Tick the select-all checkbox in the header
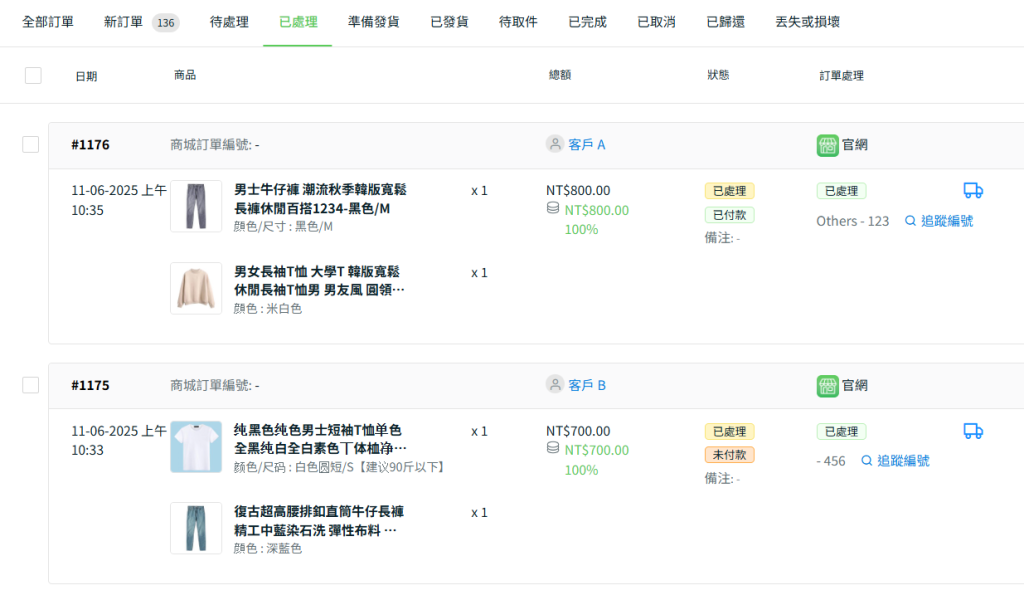Viewport: 1024px width, 595px height. (x=33, y=76)
